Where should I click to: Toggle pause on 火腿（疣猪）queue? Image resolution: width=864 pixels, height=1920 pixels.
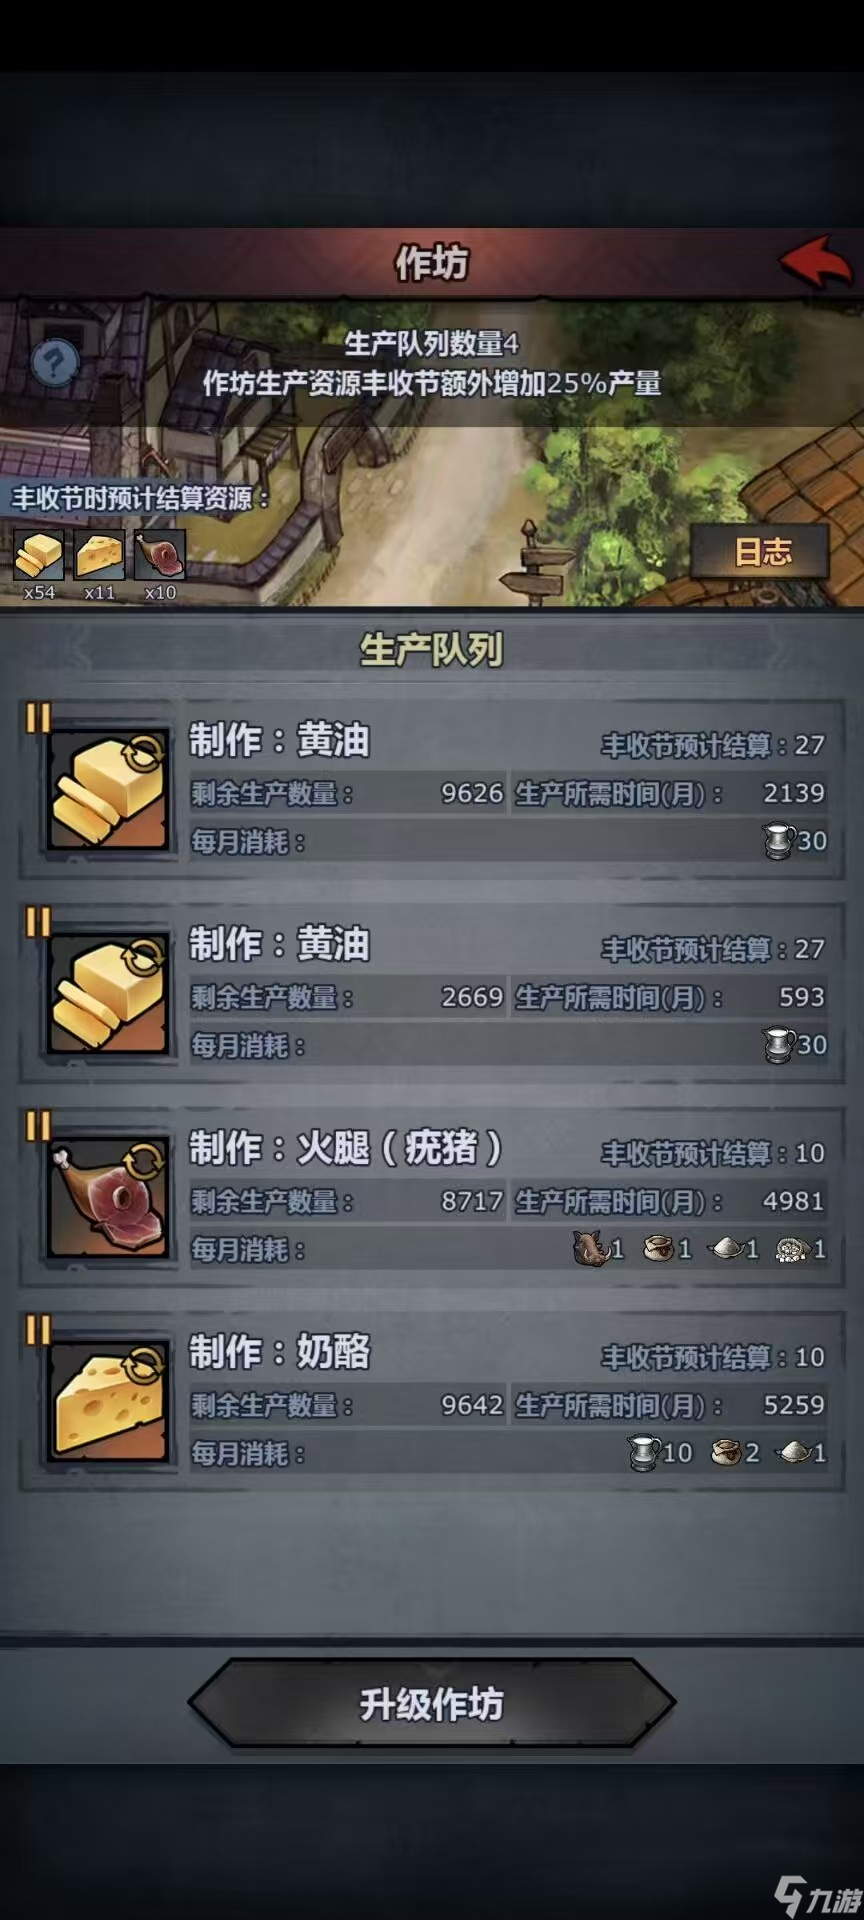pos(37,1126)
